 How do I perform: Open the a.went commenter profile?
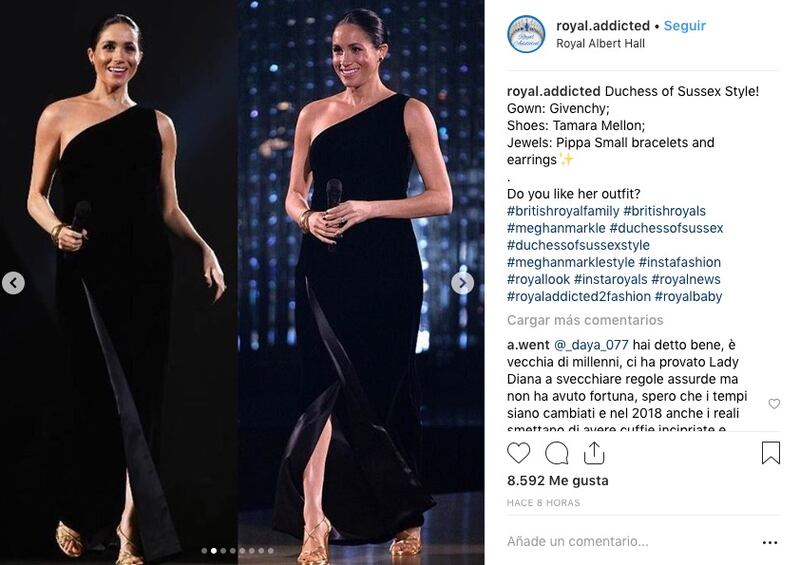[x=528, y=345]
